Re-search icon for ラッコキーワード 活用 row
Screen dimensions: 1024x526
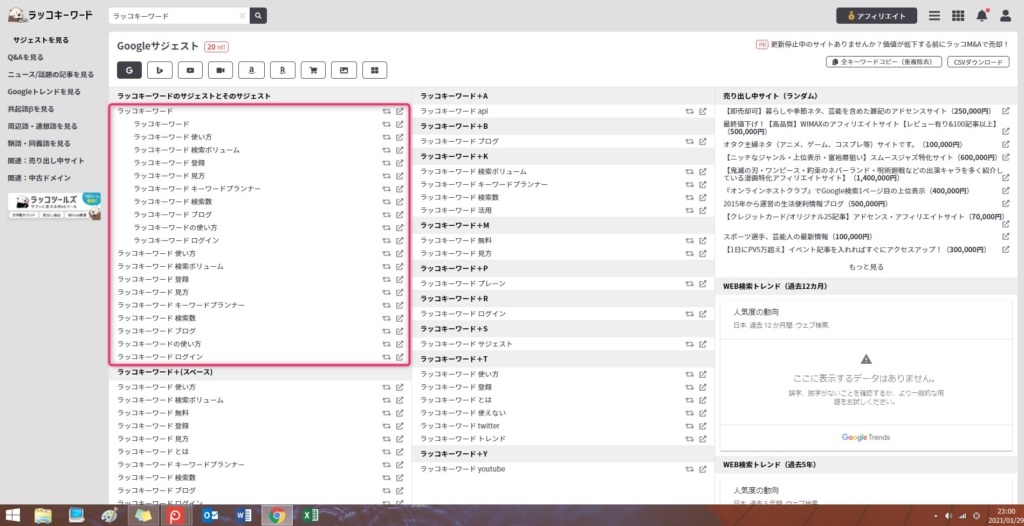coord(690,210)
